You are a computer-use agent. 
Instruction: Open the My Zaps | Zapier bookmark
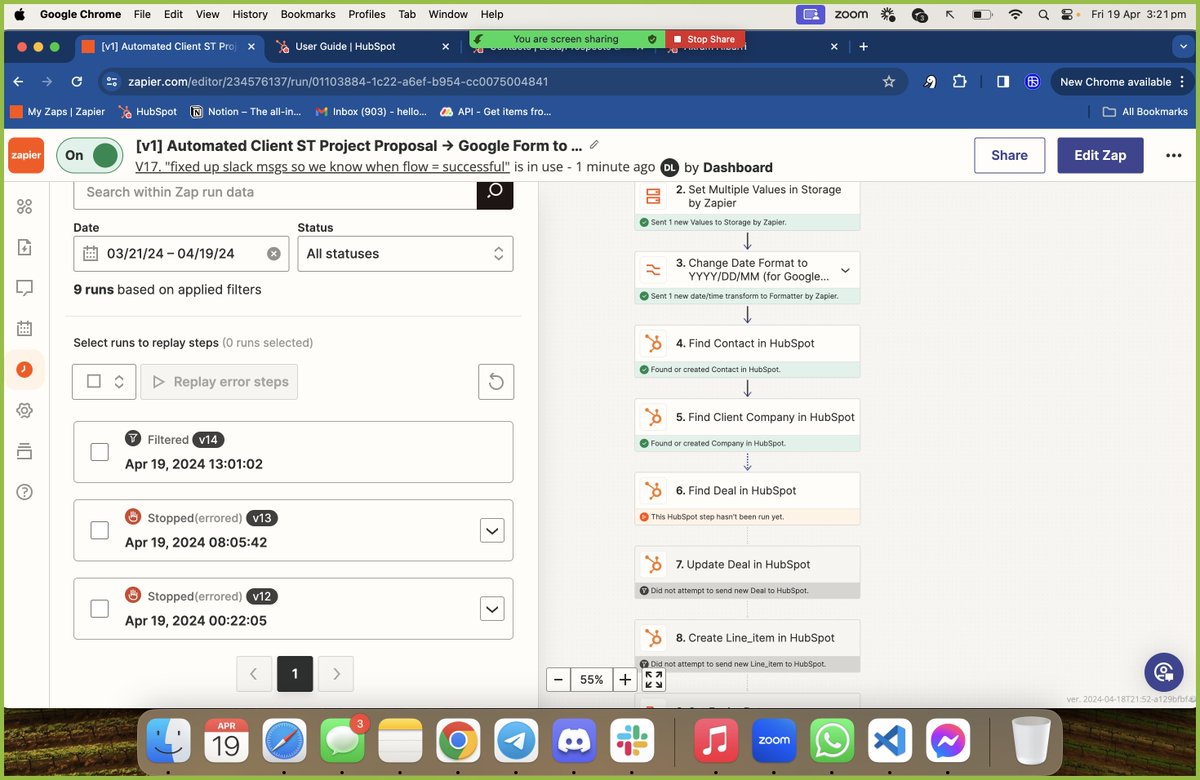coord(58,112)
